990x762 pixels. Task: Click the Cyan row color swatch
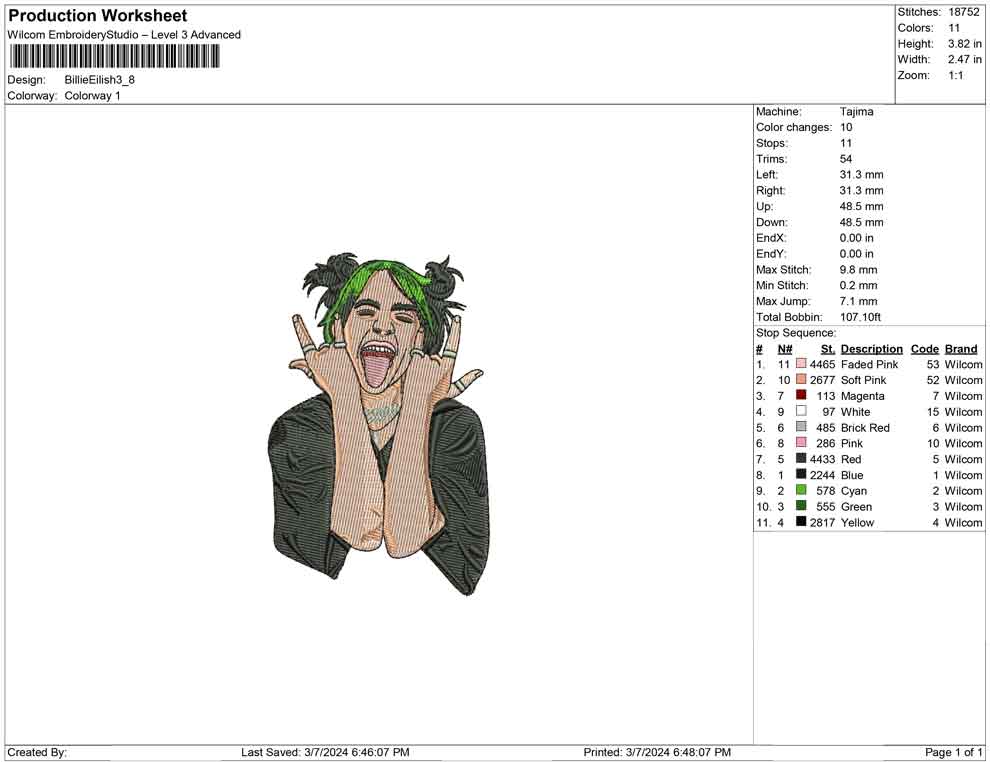(x=801, y=490)
